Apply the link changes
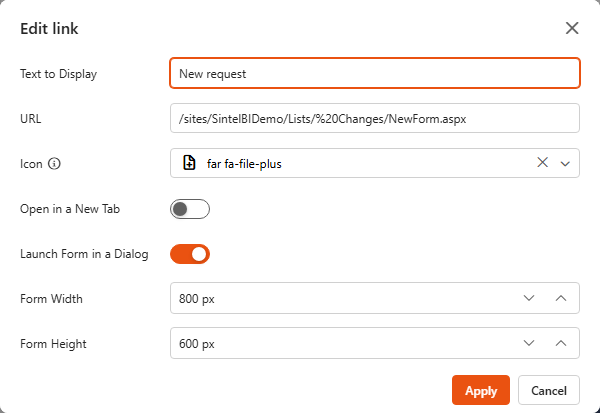 click(481, 390)
